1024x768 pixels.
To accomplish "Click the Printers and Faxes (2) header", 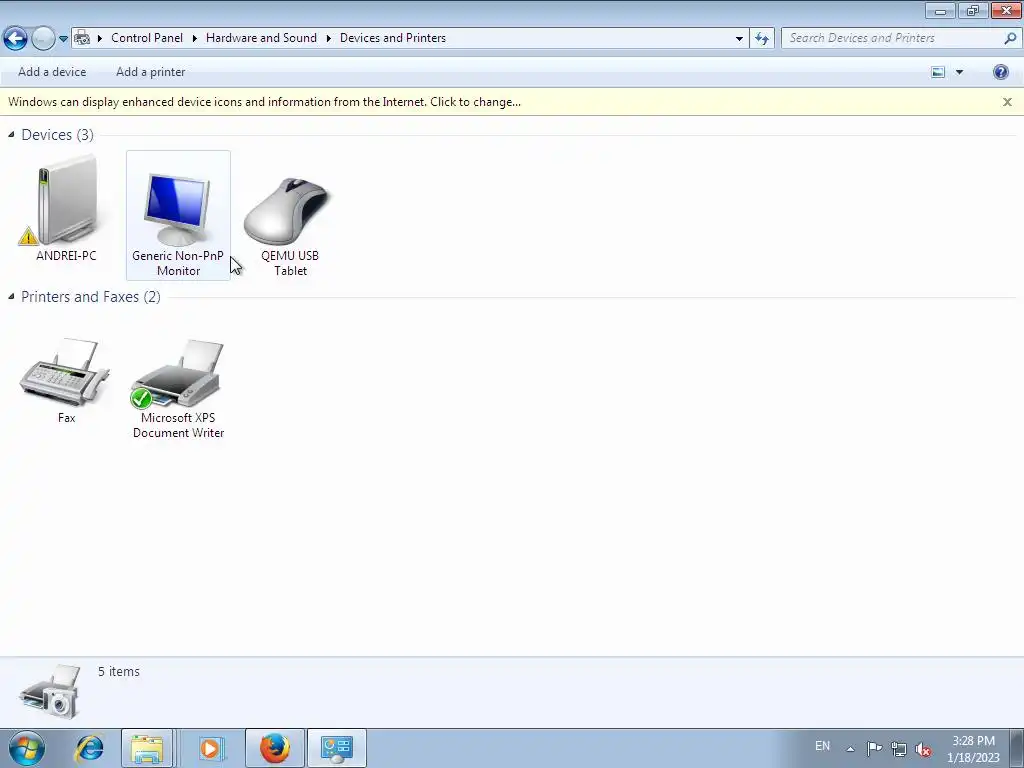I will click(x=91, y=296).
